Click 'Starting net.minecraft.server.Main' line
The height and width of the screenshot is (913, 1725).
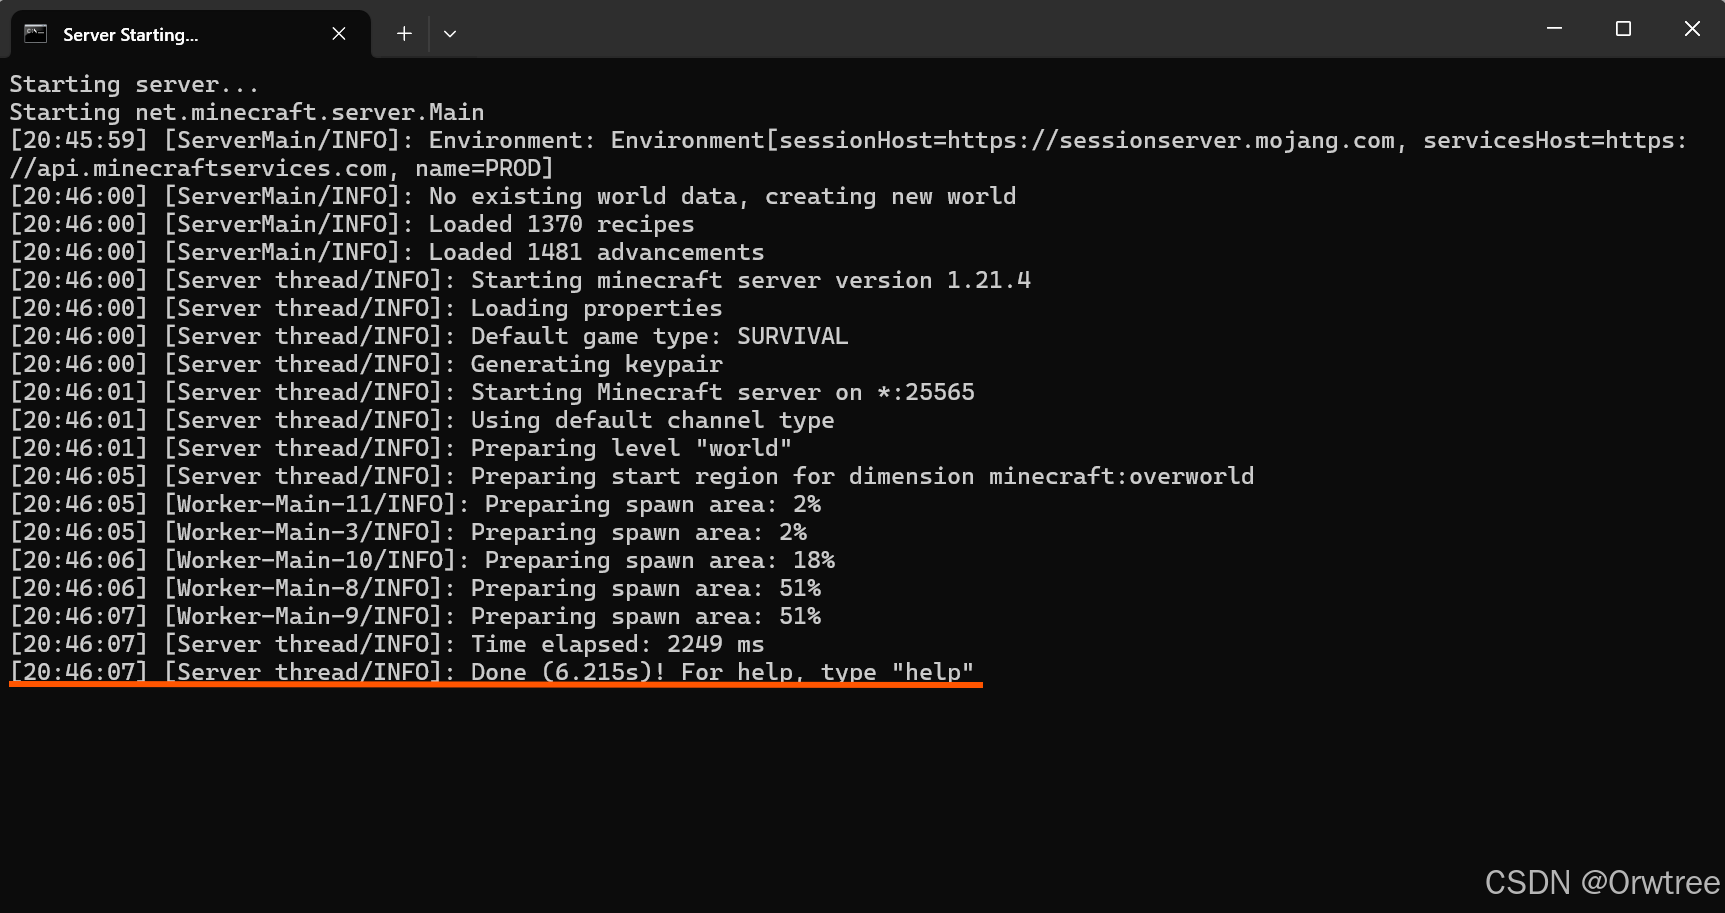[247, 113]
